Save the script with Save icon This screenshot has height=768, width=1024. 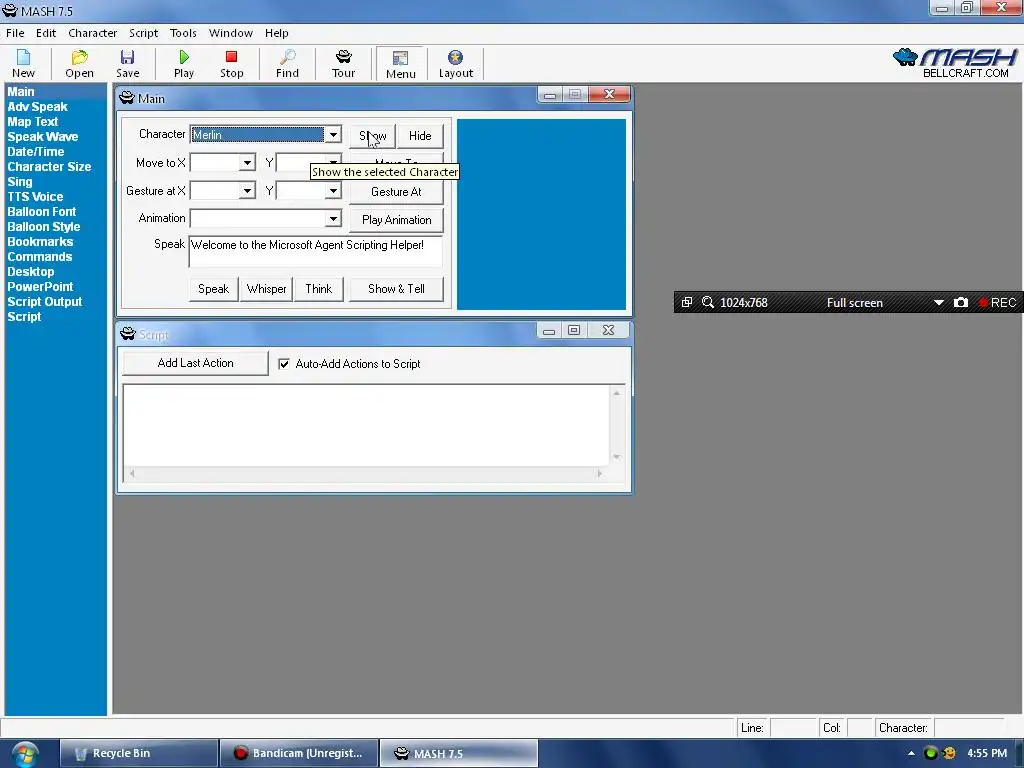pos(127,64)
